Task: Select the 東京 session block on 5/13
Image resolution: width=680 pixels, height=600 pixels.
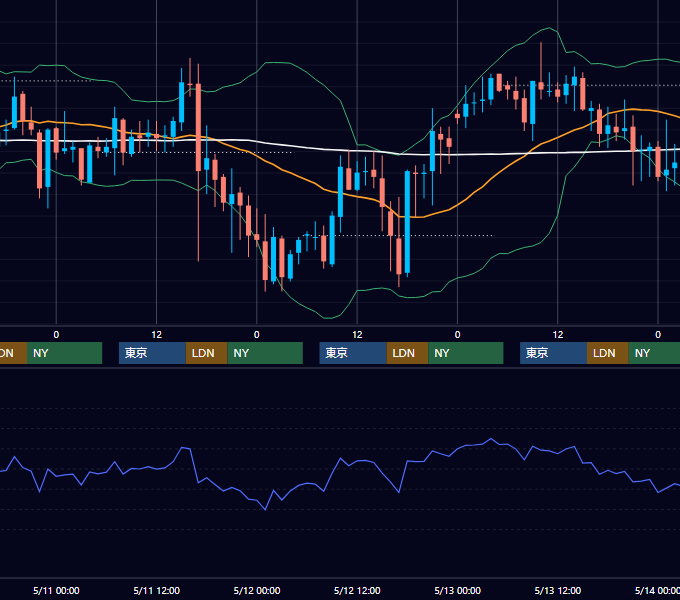Action: pos(553,353)
